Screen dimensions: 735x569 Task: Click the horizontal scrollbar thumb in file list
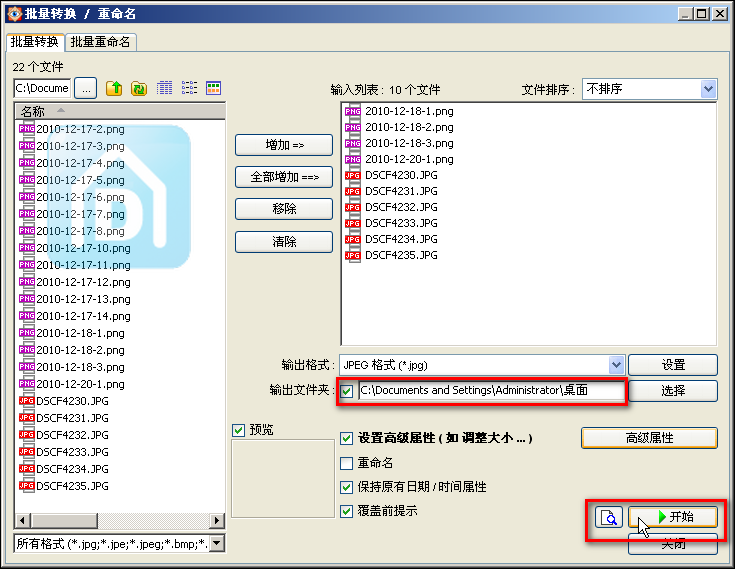coord(64,520)
